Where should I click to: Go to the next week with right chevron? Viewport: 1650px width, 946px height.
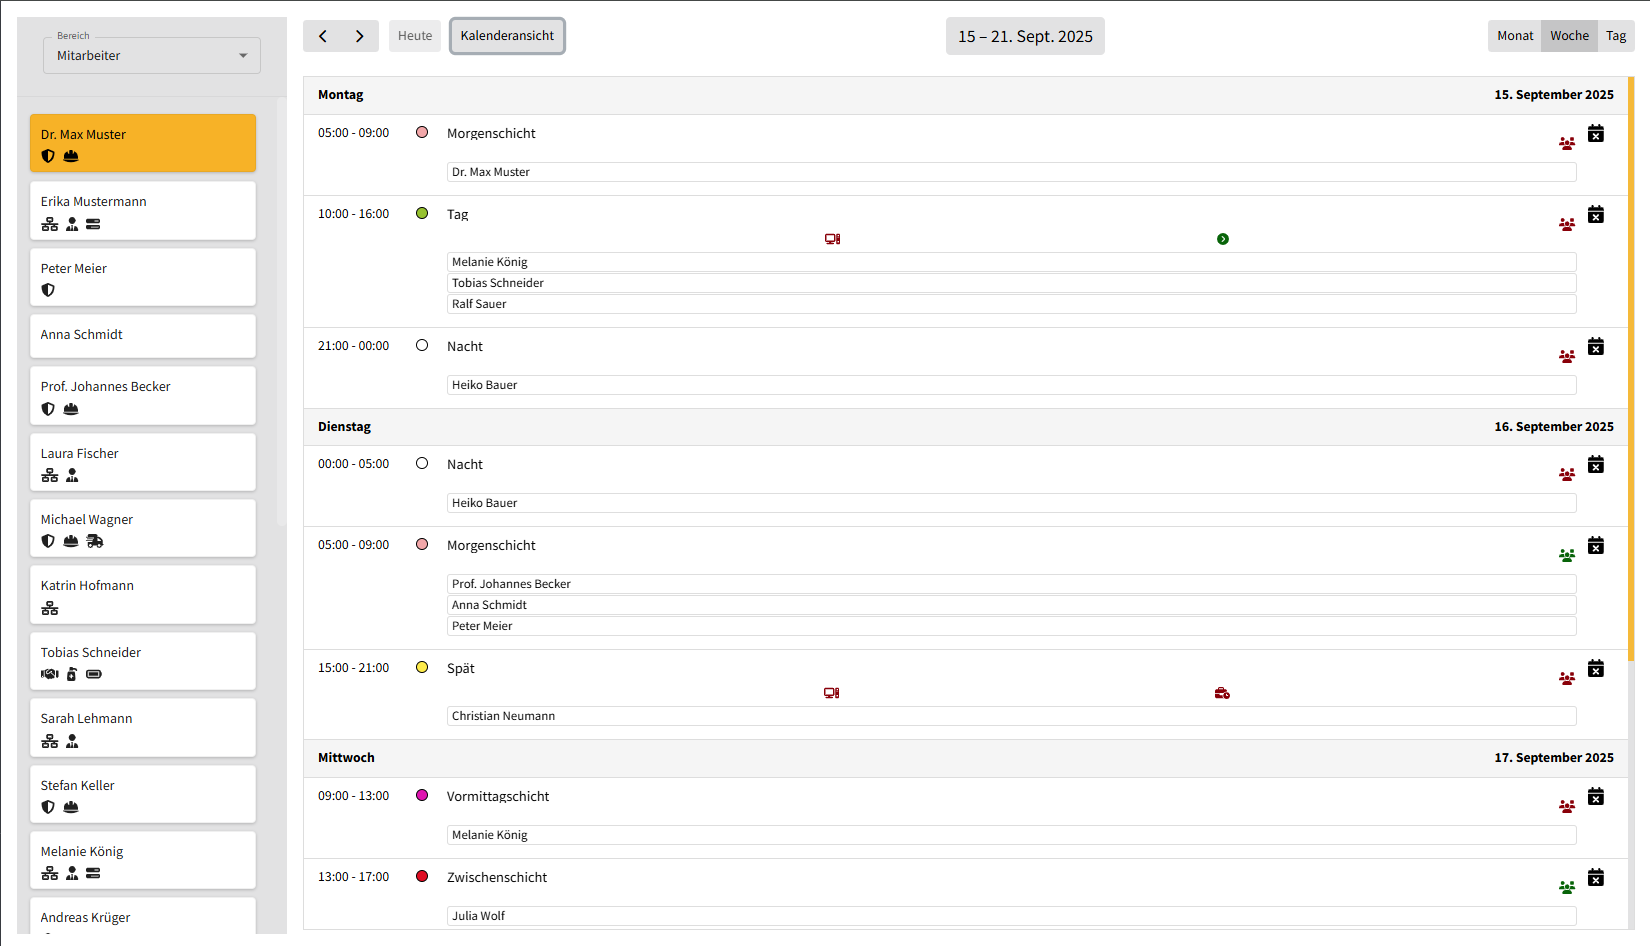click(360, 36)
